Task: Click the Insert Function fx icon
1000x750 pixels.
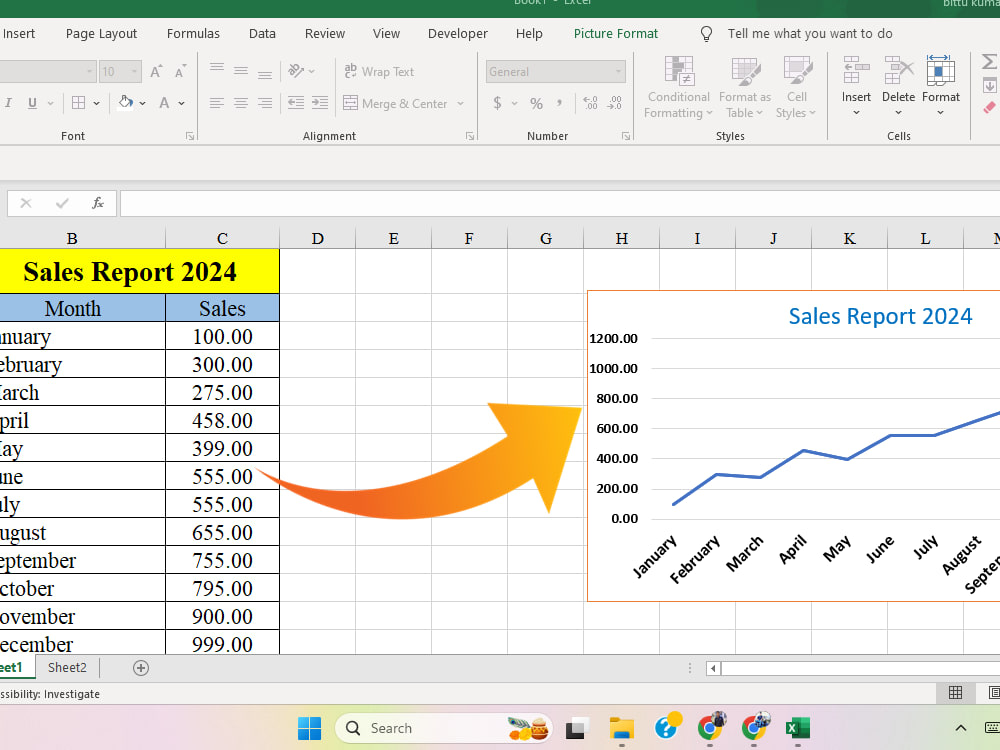Action: tap(98, 203)
